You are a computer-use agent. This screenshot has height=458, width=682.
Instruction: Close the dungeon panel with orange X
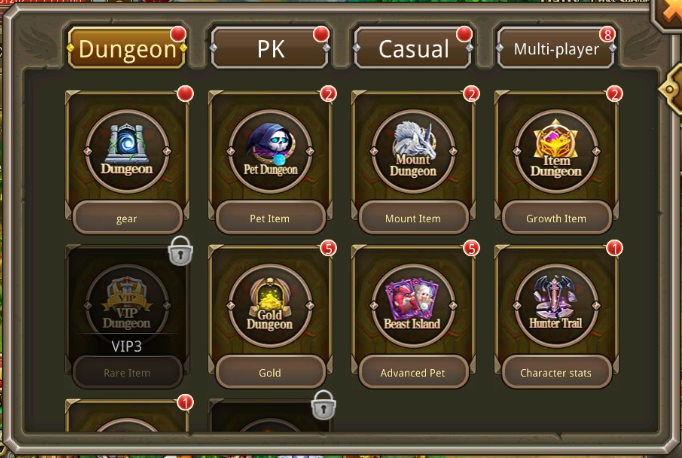pos(669,12)
